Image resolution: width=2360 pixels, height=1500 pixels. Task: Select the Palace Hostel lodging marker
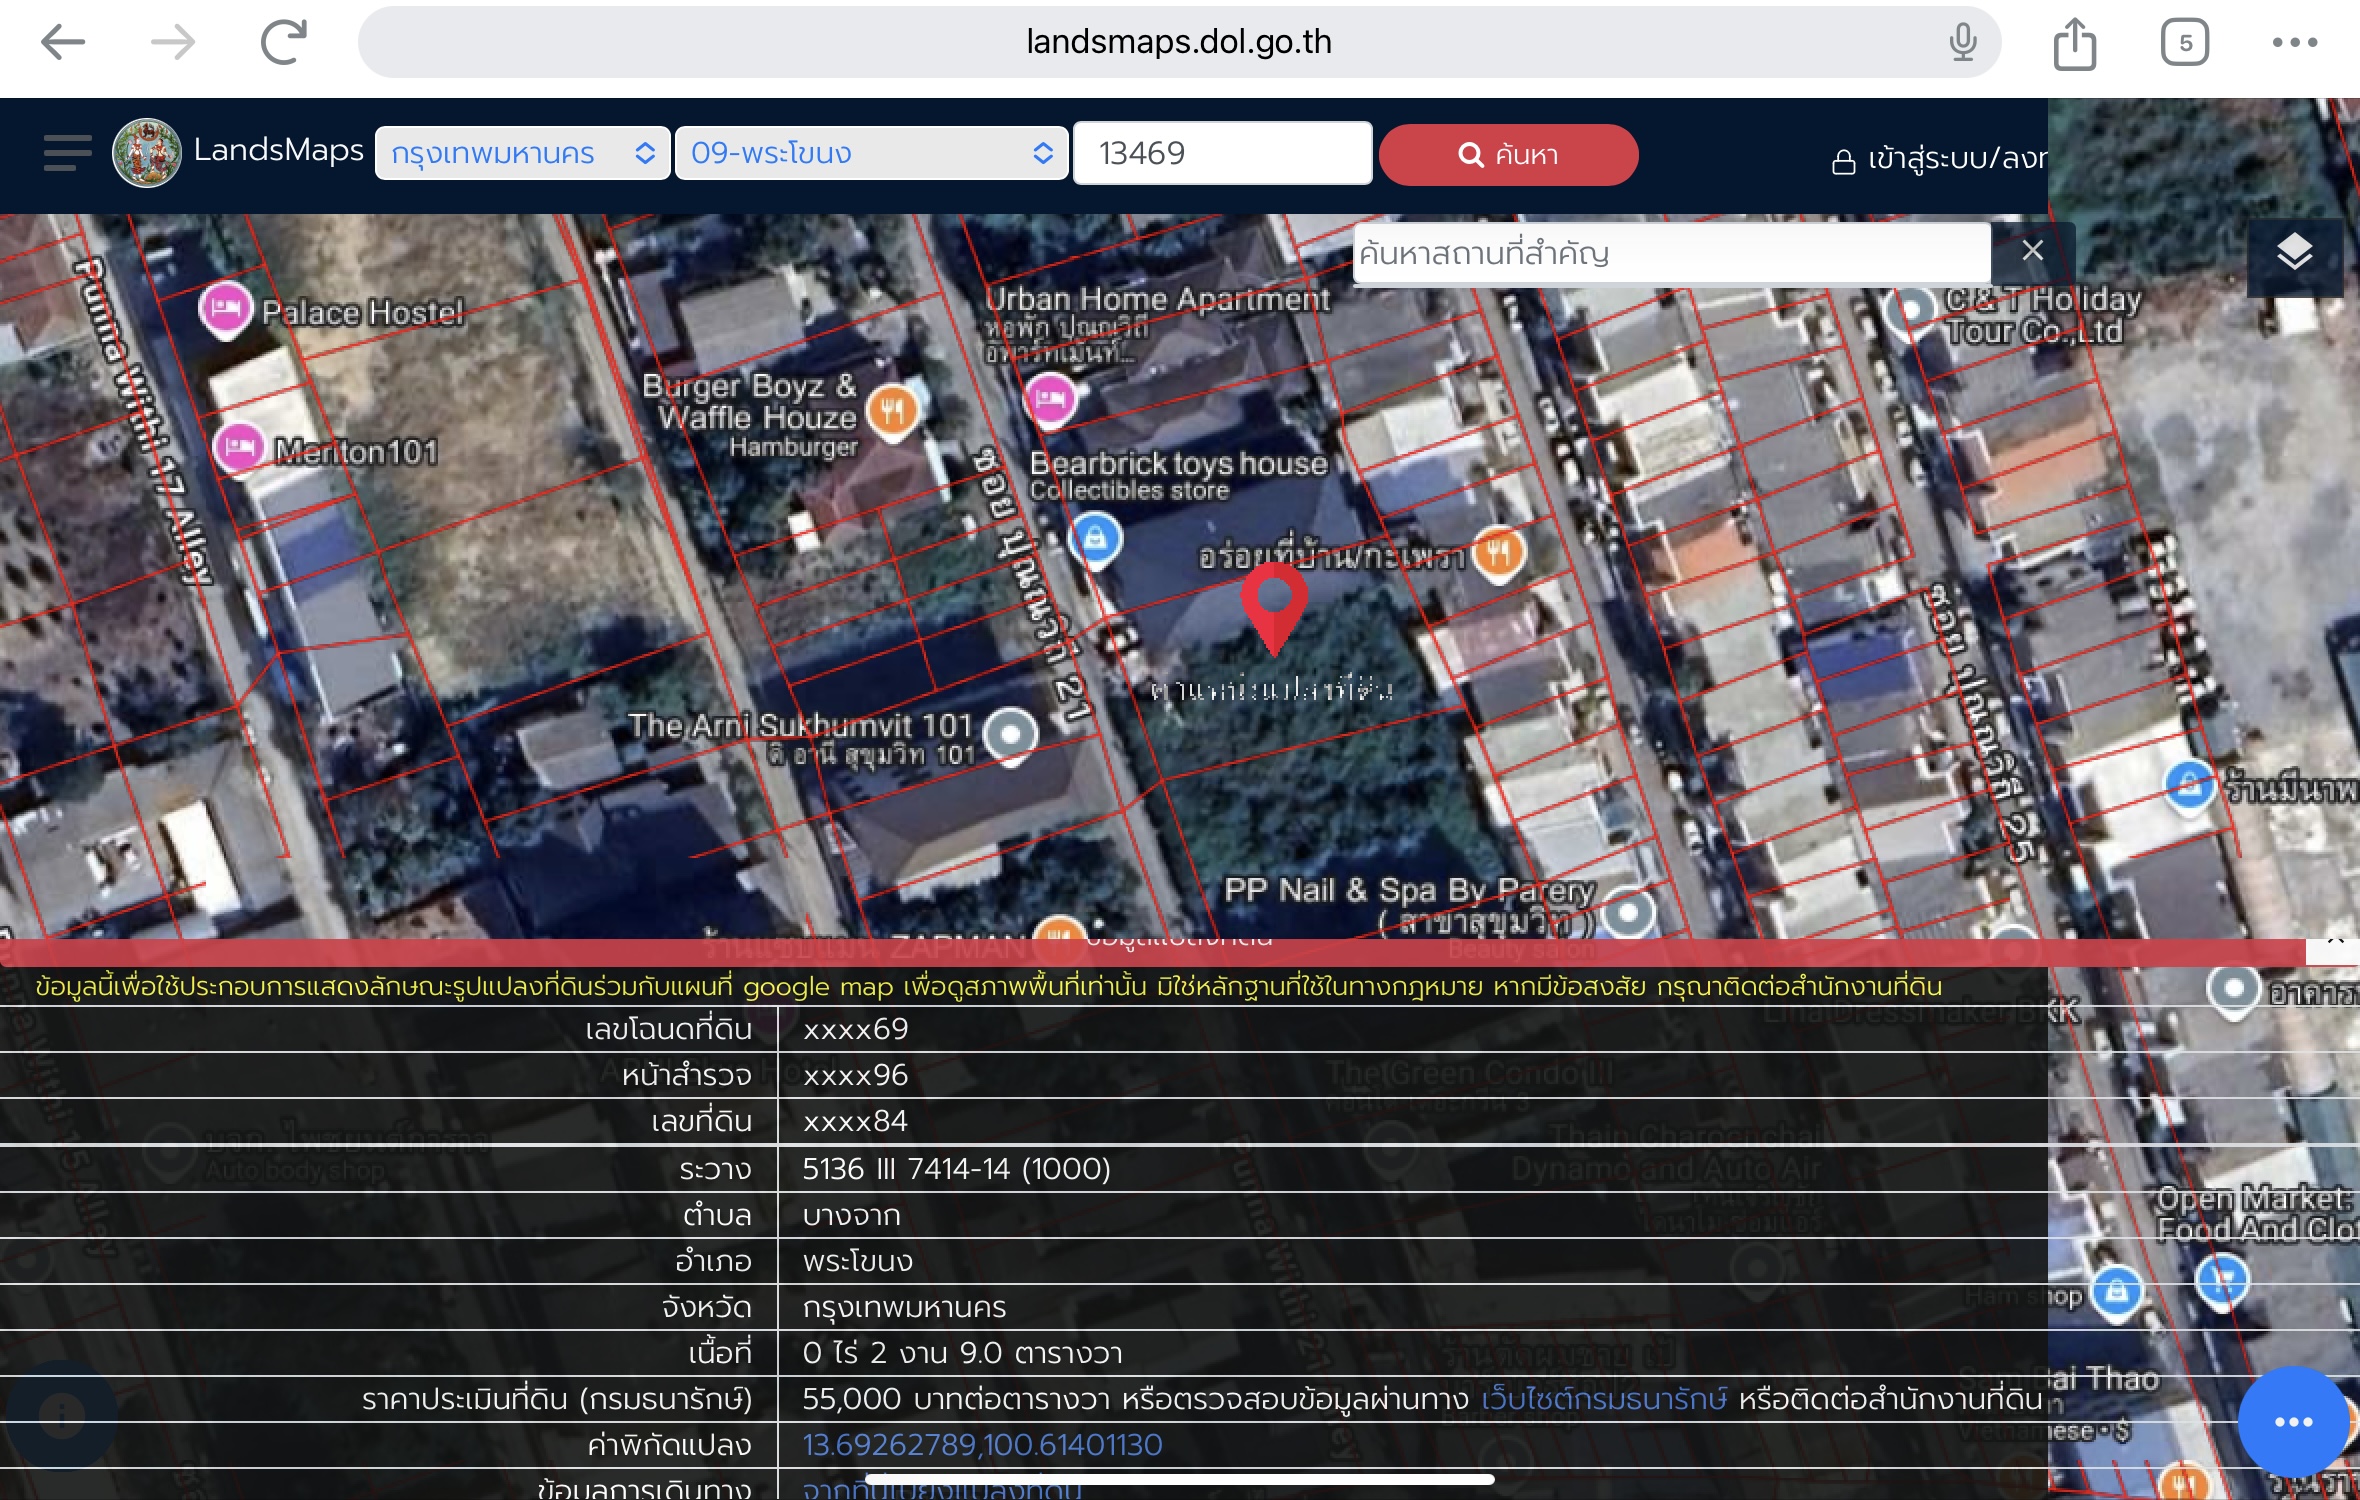click(226, 309)
